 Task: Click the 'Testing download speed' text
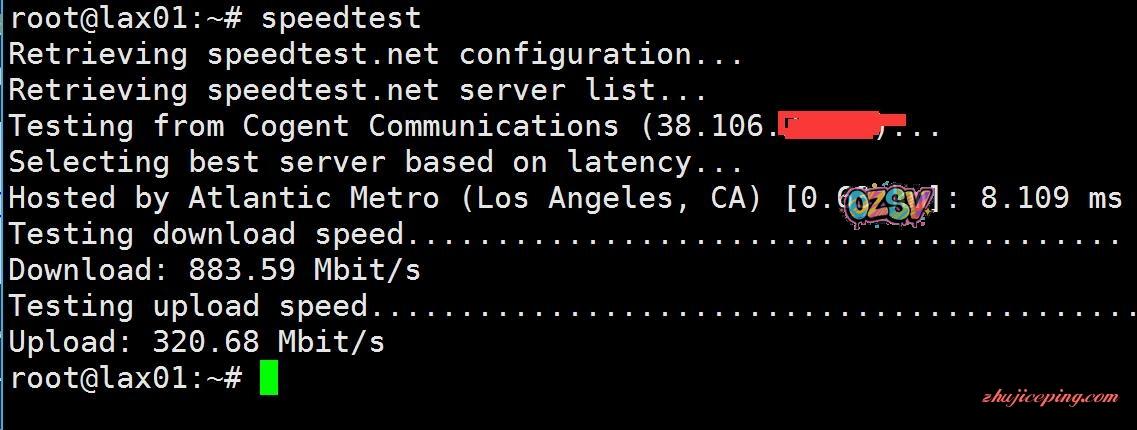tap(205, 234)
